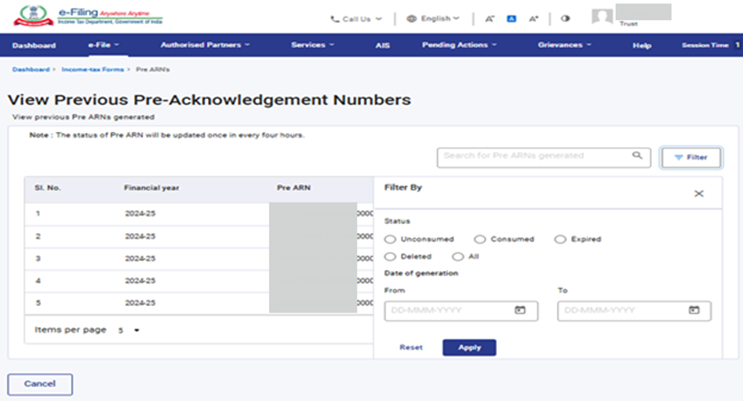The height and width of the screenshot is (401, 743).
Task: Select the Consumed status option
Action: (x=480, y=239)
